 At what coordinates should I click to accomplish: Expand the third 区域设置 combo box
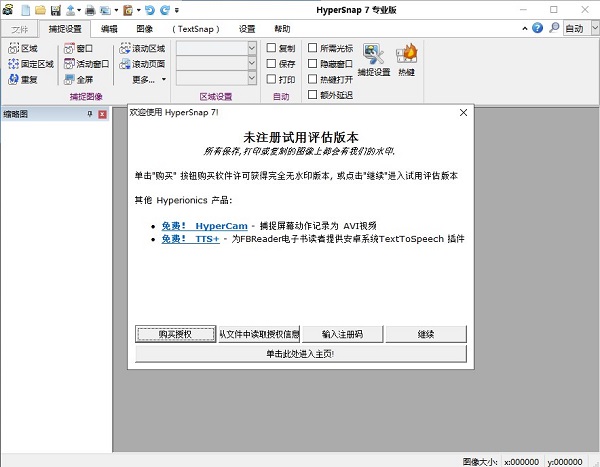pos(252,78)
